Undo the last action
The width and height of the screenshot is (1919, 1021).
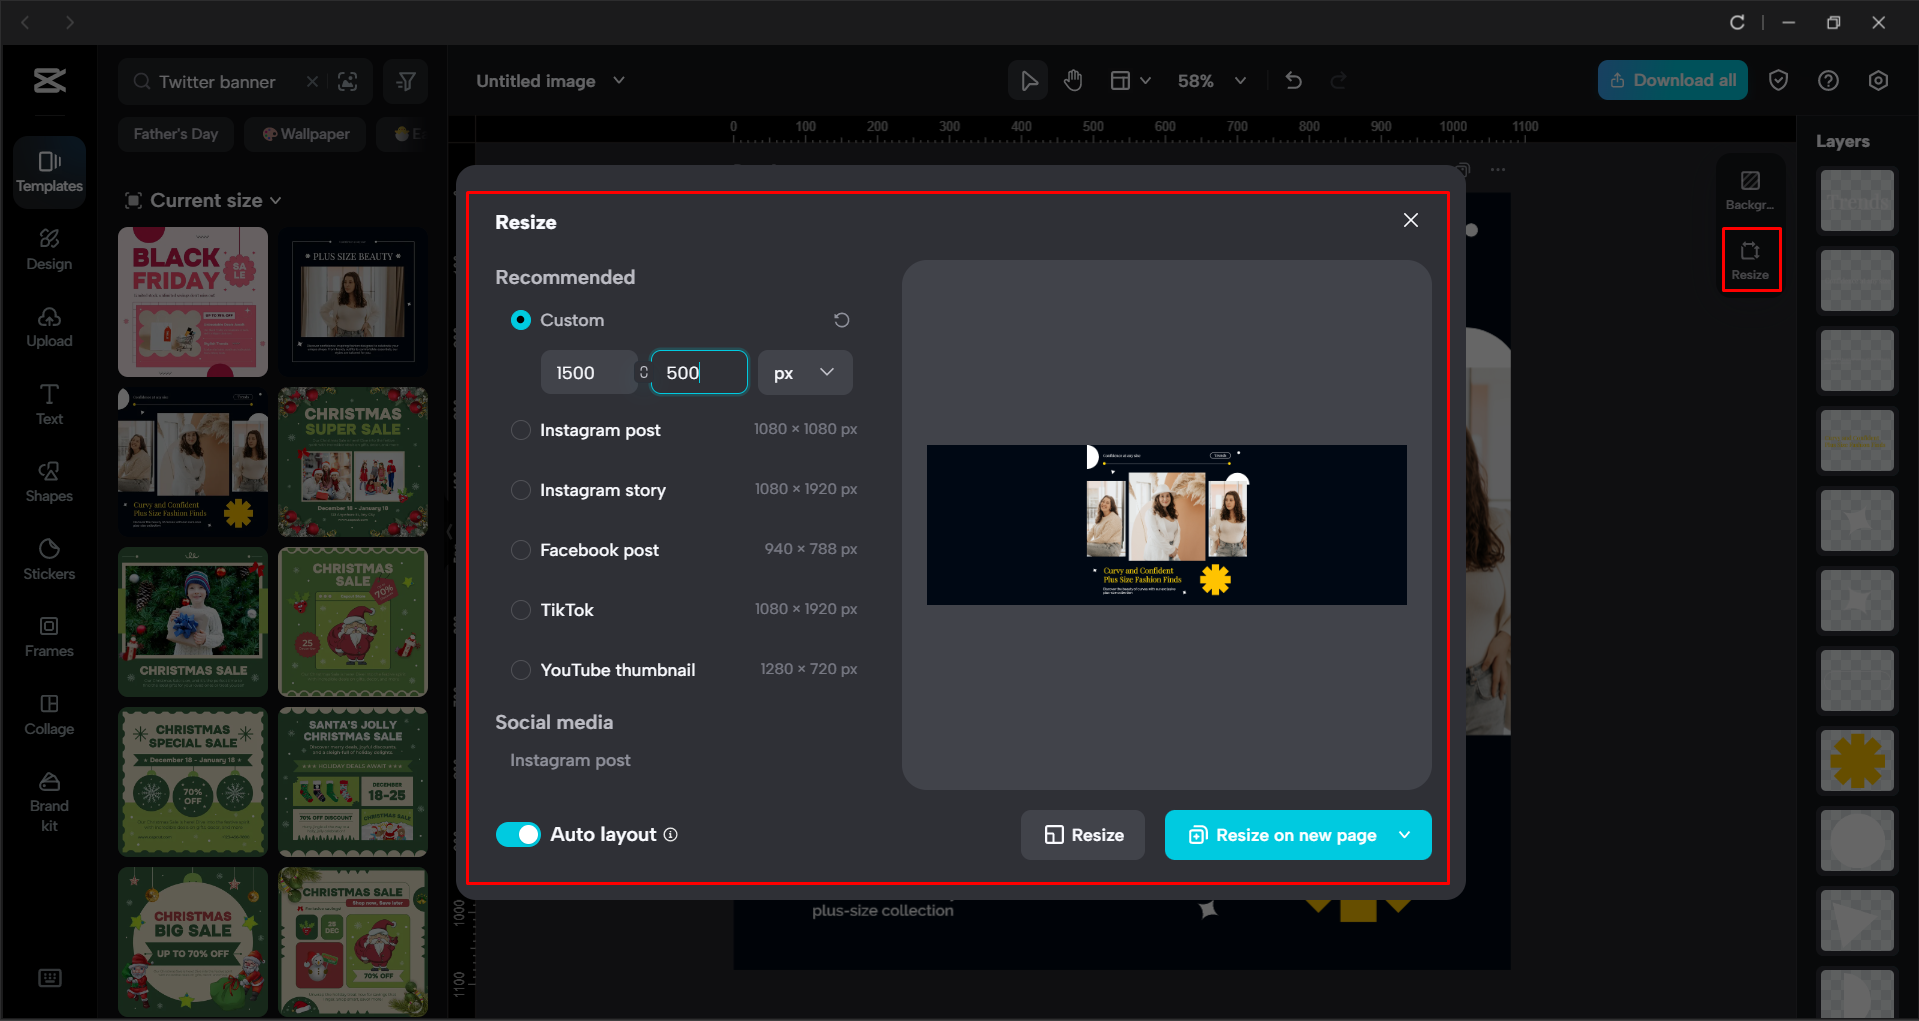(x=1293, y=80)
